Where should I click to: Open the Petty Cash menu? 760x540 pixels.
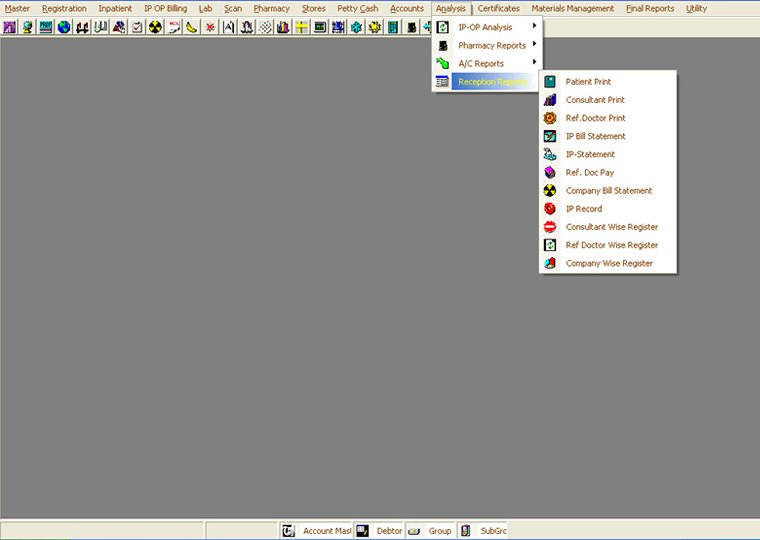click(x=358, y=8)
